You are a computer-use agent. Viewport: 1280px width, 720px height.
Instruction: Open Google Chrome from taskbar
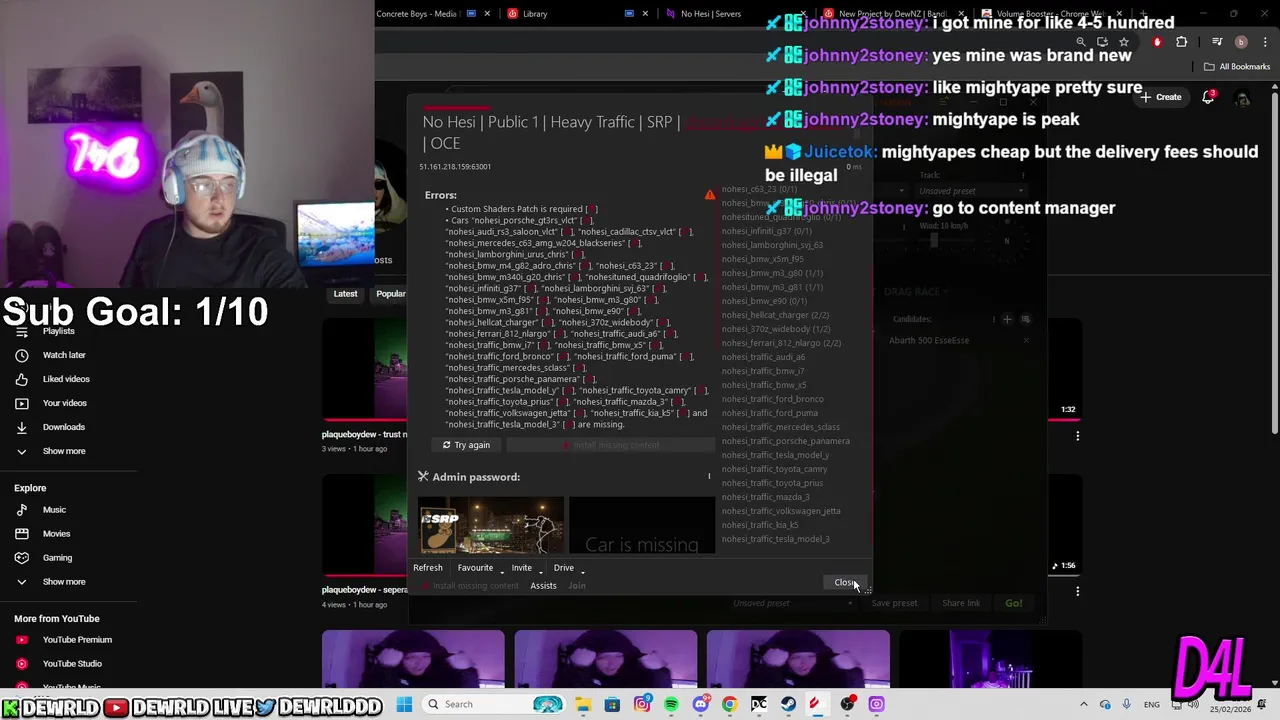(729, 704)
